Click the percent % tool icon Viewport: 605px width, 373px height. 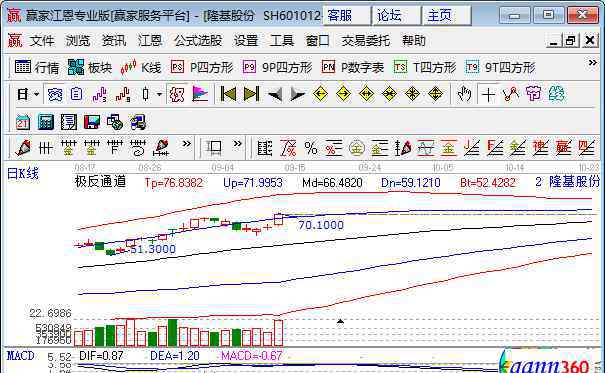pos(311,148)
